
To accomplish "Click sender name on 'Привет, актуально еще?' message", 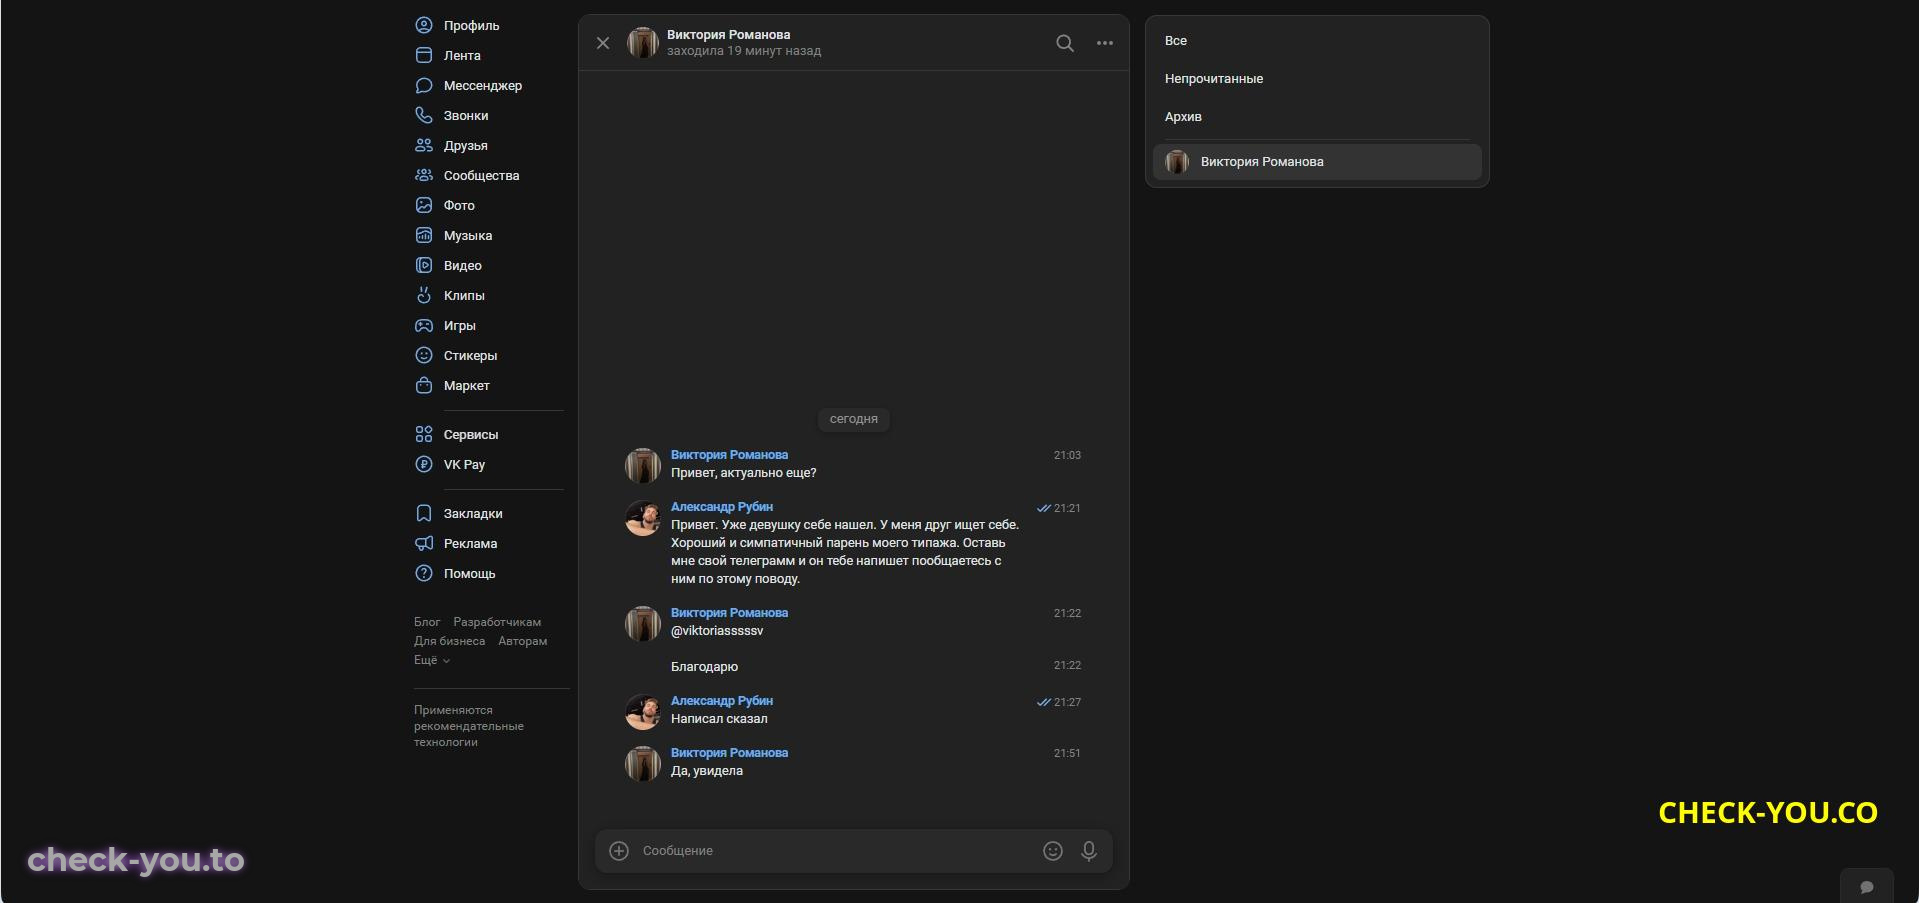I will [x=729, y=455].
